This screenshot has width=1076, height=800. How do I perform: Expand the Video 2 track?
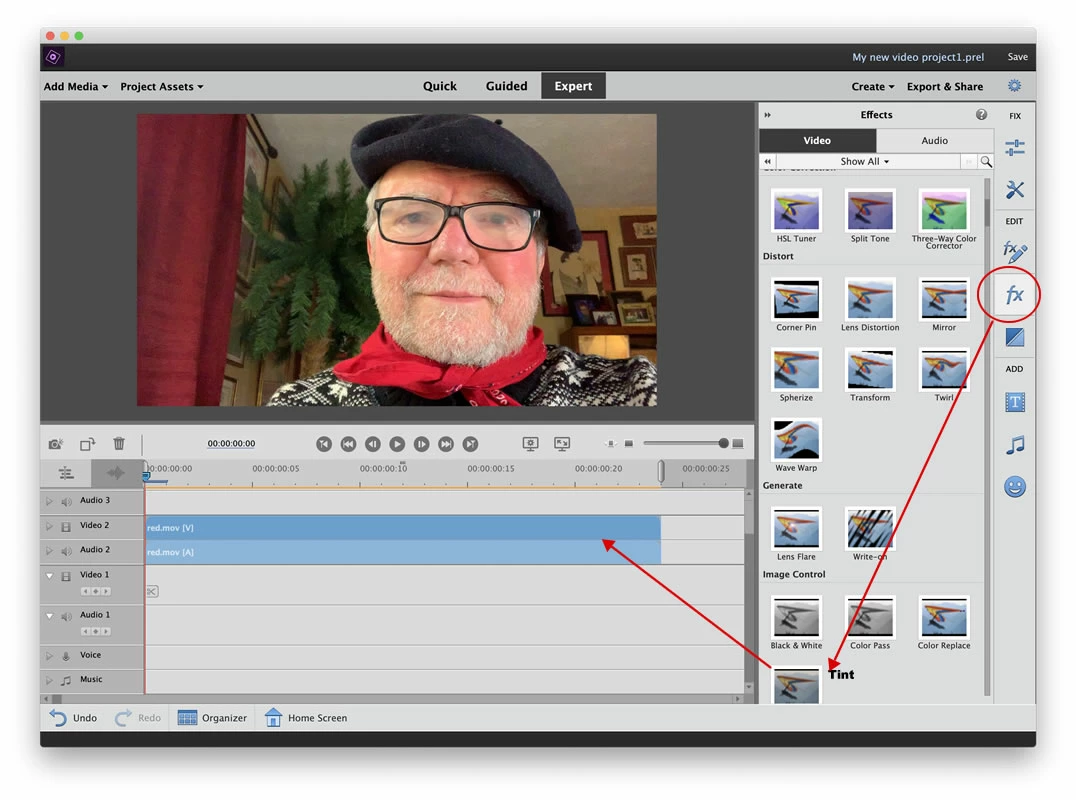[49, 526]
